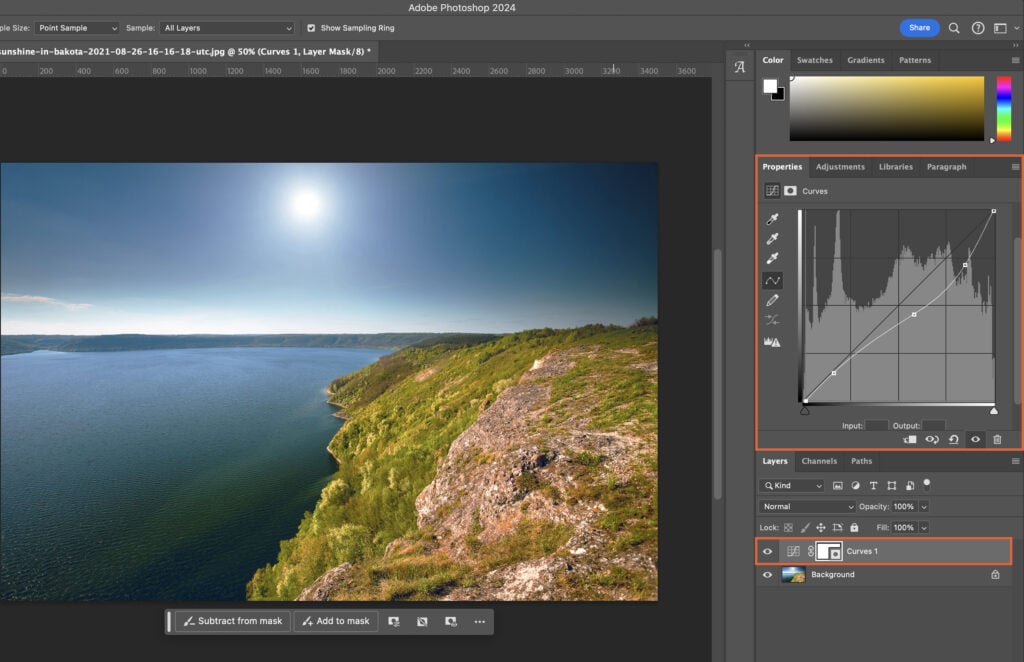The image size is (1024, 662).
Task: Open the Normal blend mode dropdown
Action: click(805, 507)
